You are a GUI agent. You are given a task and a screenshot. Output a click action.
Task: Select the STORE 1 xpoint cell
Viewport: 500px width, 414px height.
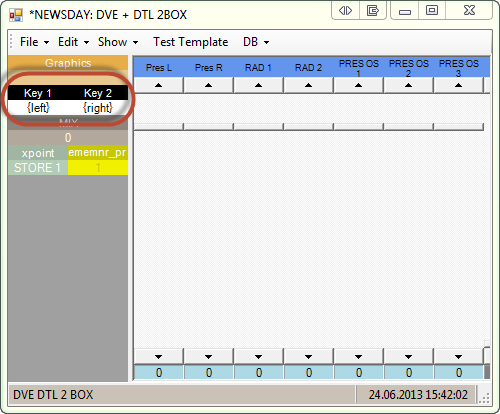pyautogui.click(x=38, y=168)
